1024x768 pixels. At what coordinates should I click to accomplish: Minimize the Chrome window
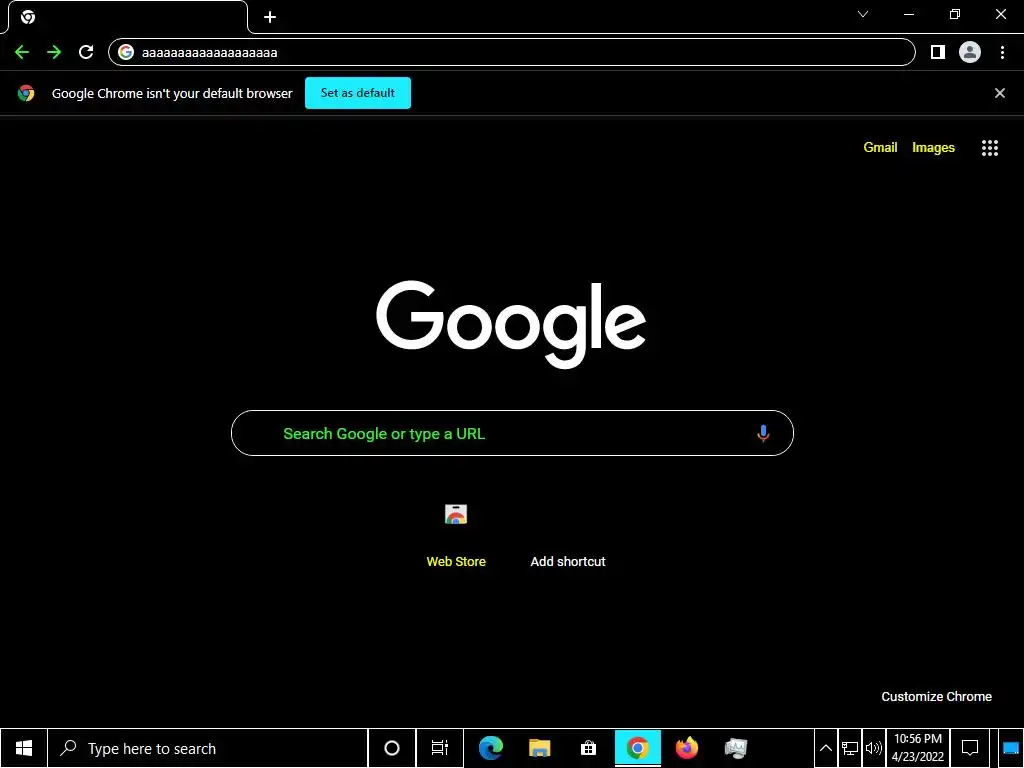[x=909, y=14]
